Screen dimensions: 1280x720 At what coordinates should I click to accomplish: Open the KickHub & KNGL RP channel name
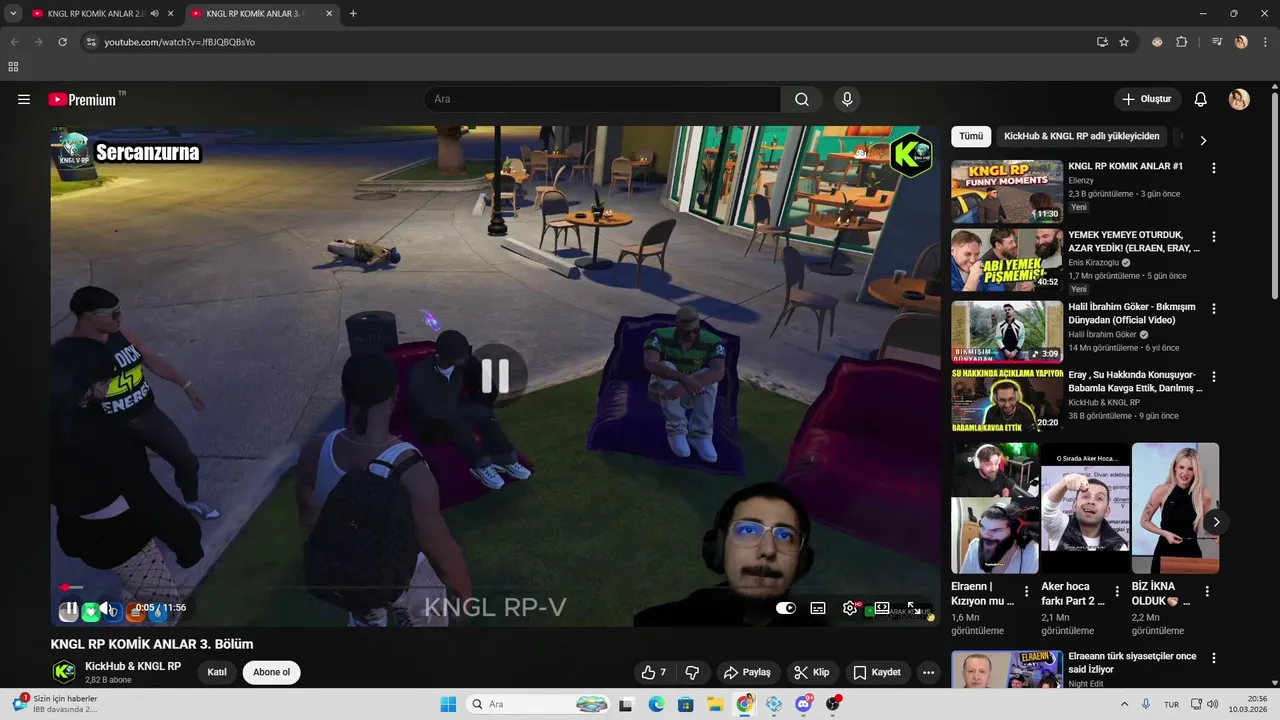pyautogui.click(x=133, y=666)
